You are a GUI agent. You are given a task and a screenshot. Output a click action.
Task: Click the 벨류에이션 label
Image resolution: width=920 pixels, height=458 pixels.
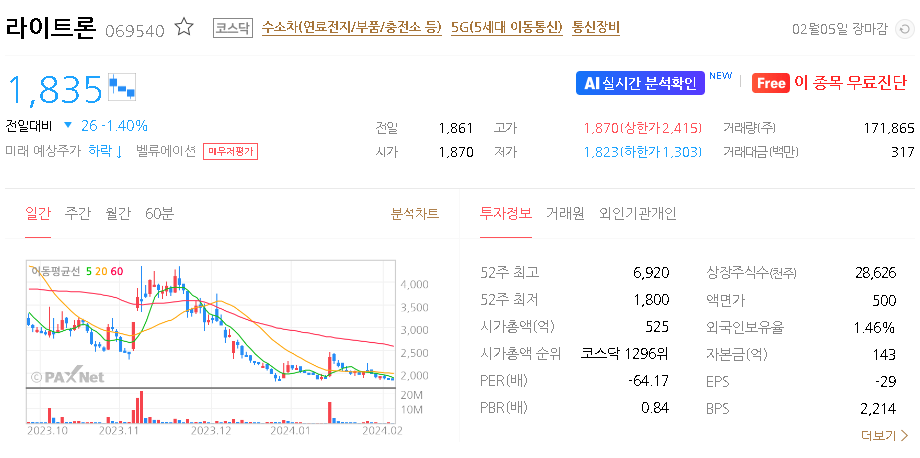pos(166,151)
